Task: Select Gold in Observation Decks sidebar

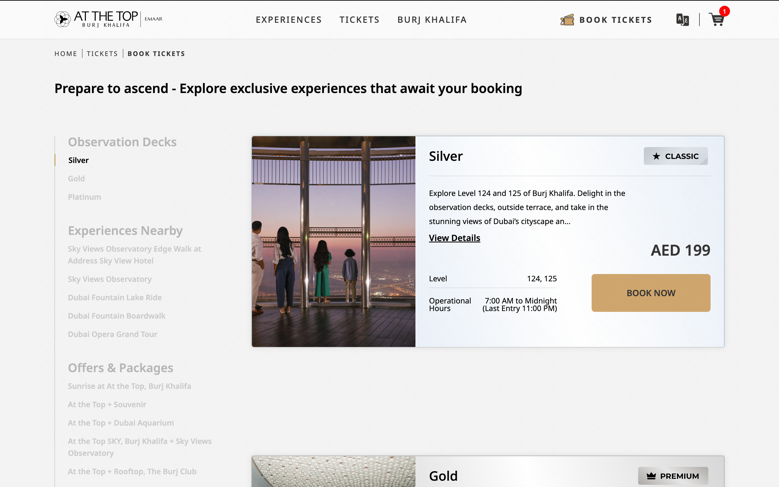Action: click(76, 179)
